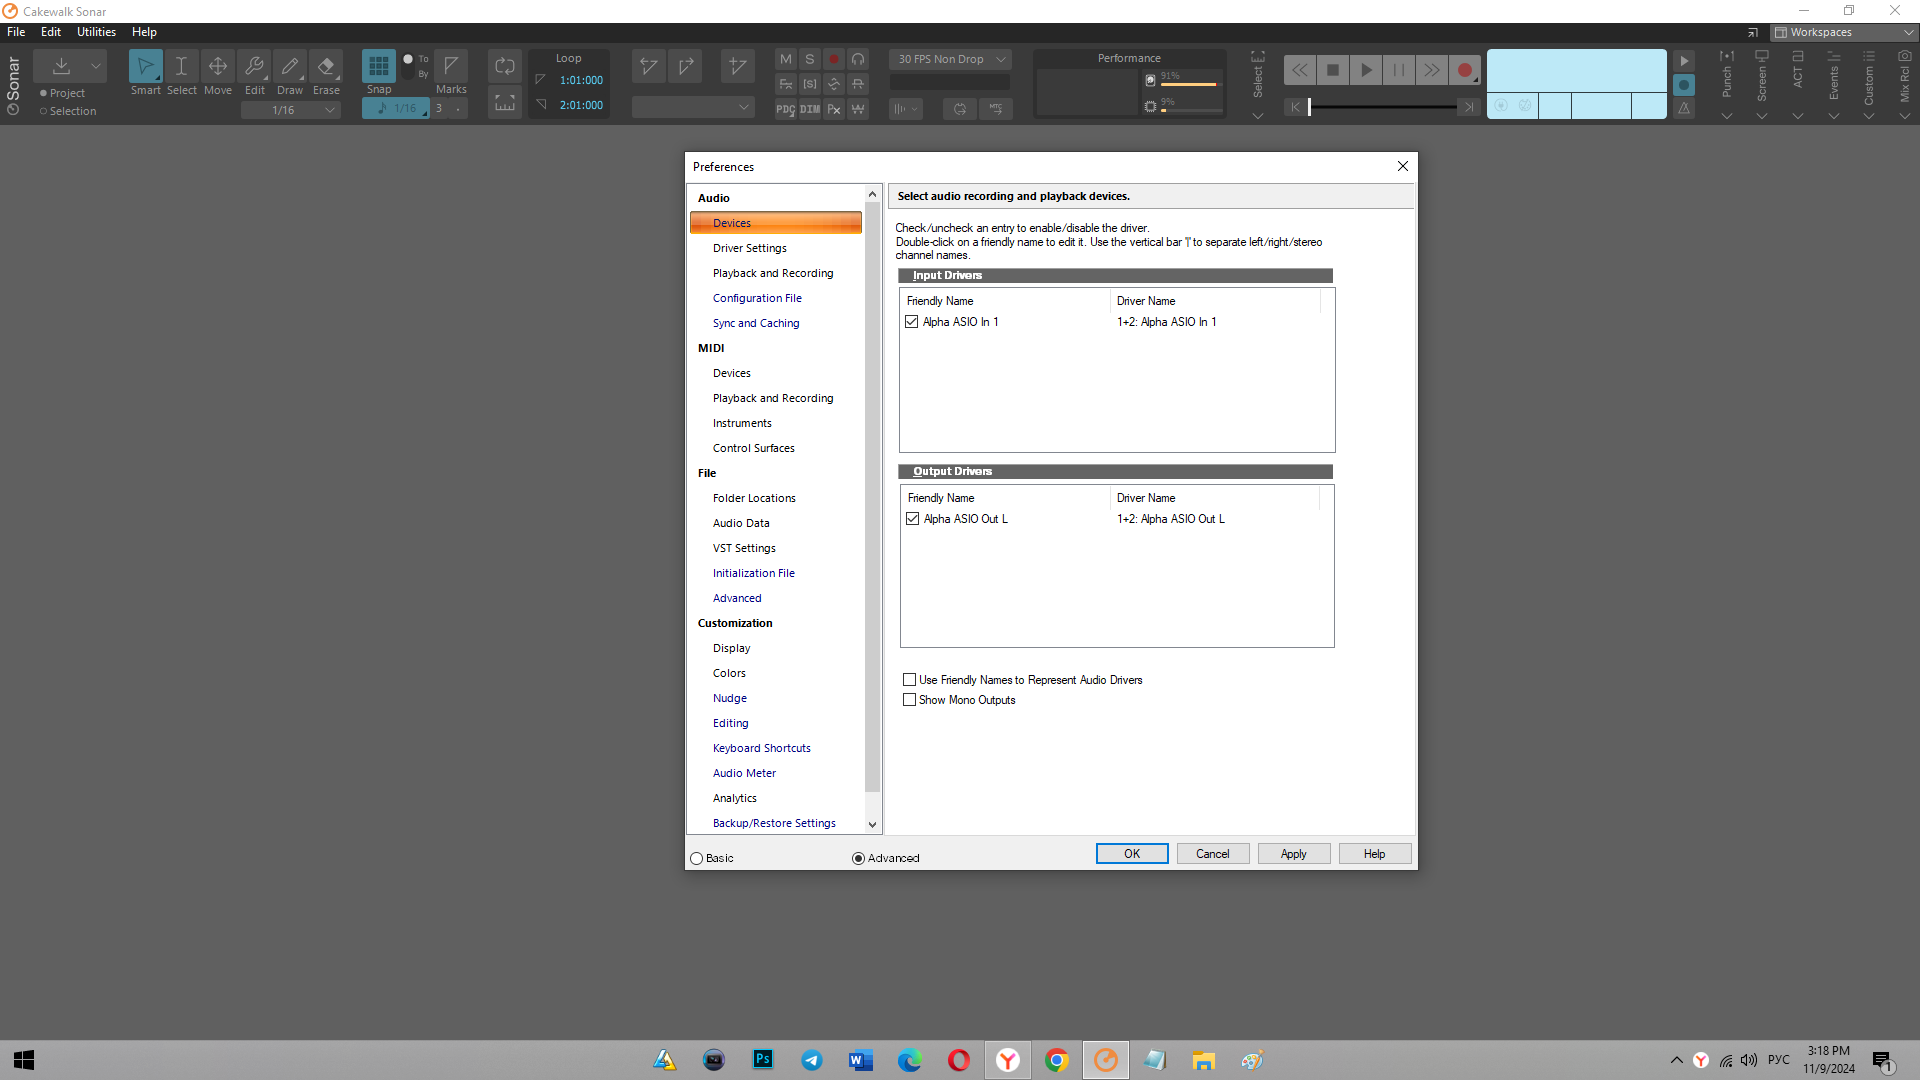Click the export download icon
Screen dimensions: 1920x1080
tap(61, 66)
